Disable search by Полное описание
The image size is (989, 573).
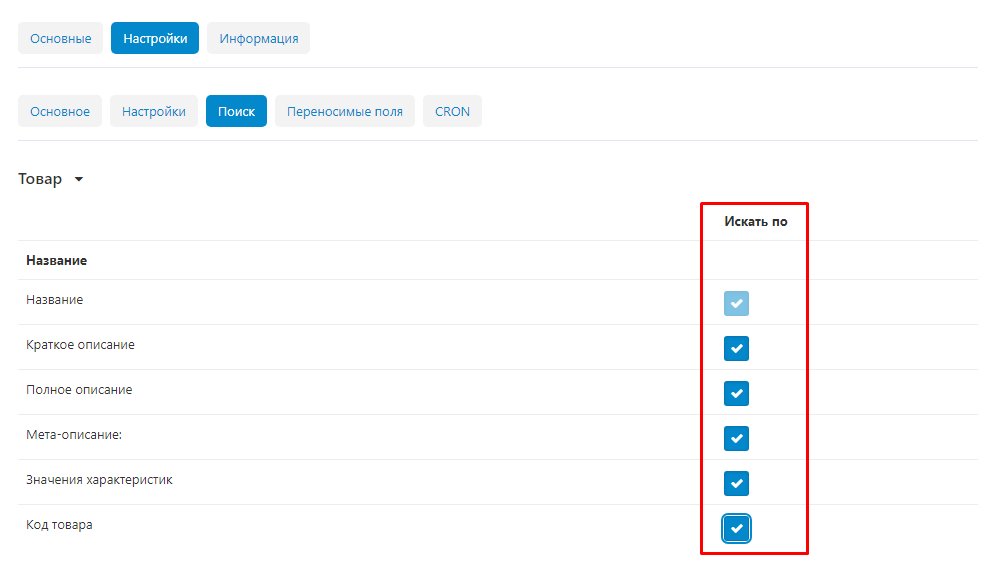[736, 393]
